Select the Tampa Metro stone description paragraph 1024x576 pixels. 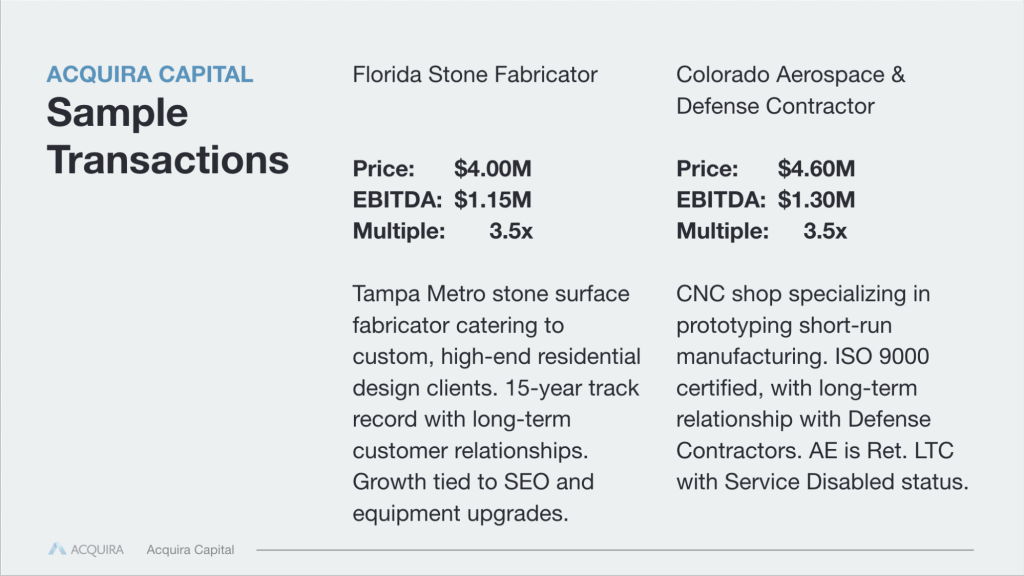(x=496, y=404)
